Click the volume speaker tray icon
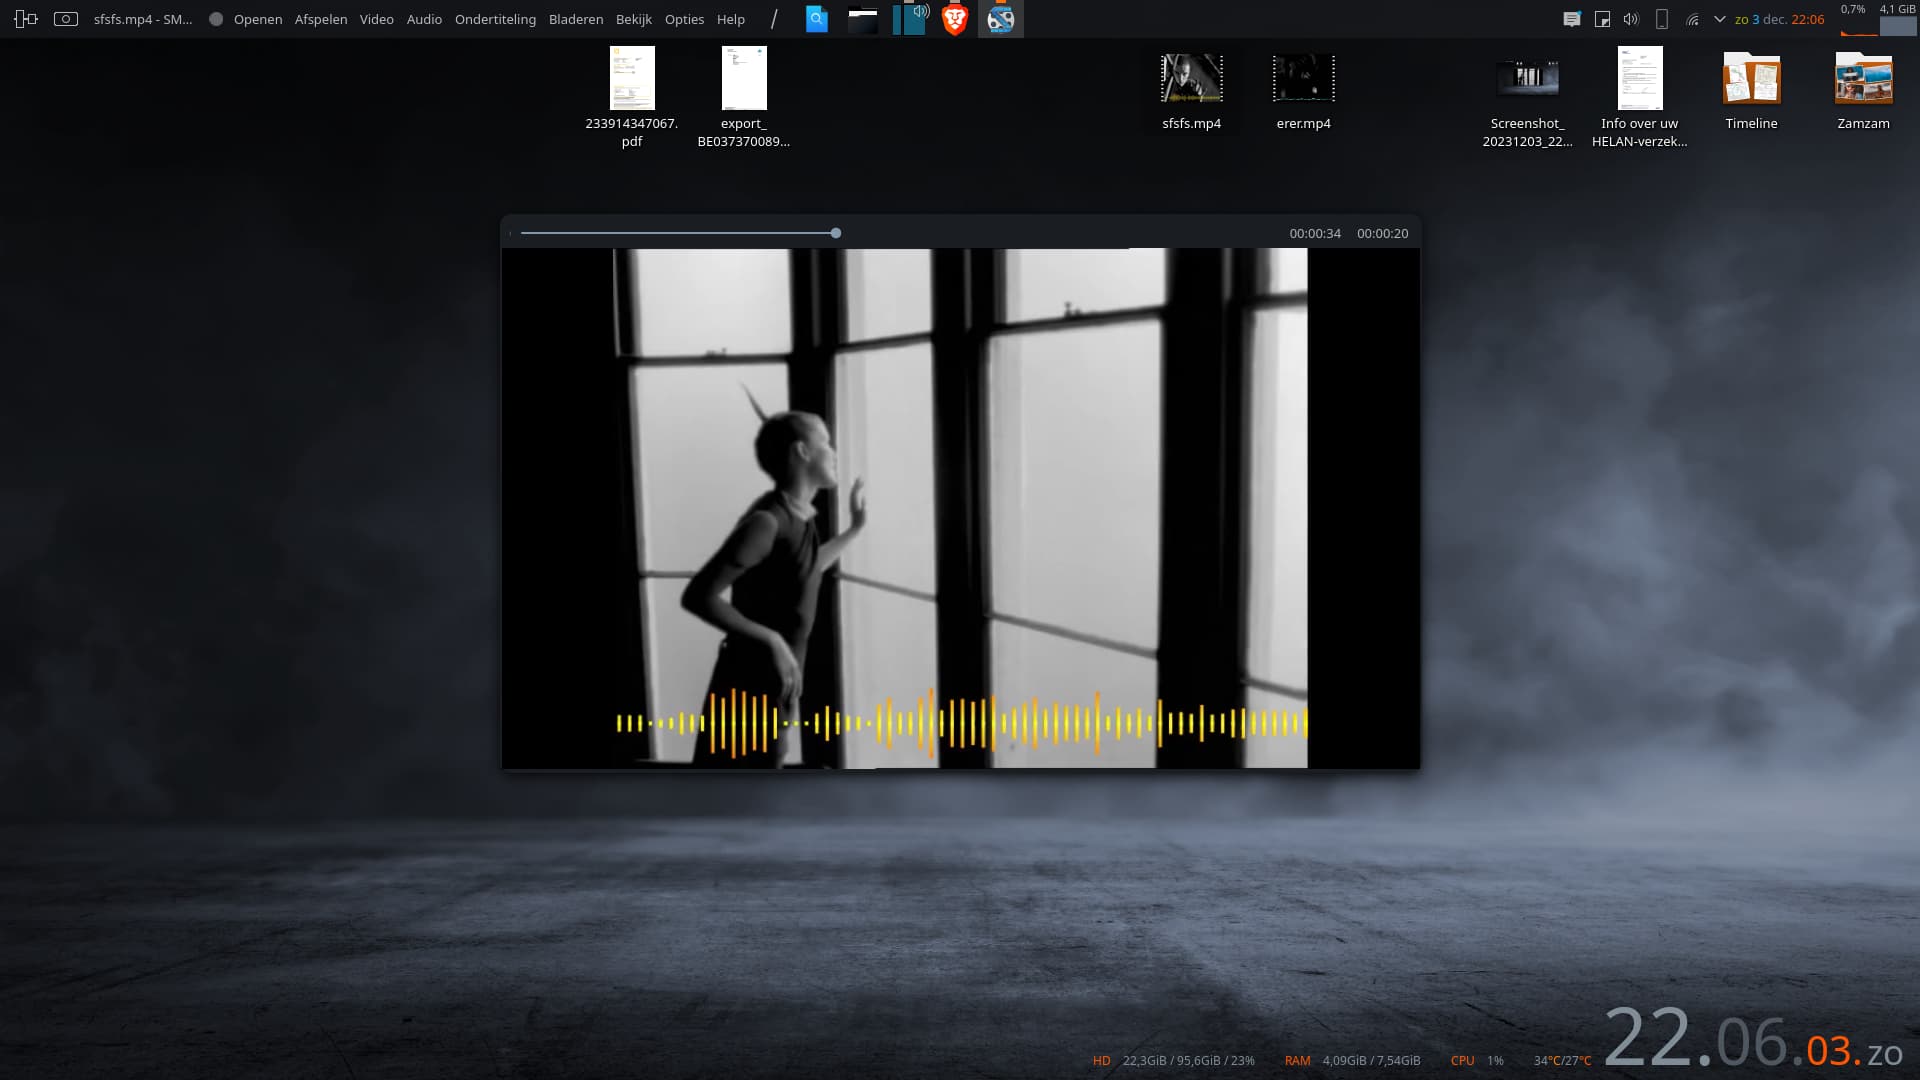Image resolution: width=1920 pixels, height=1080 pixels. tap(1631, 19)
